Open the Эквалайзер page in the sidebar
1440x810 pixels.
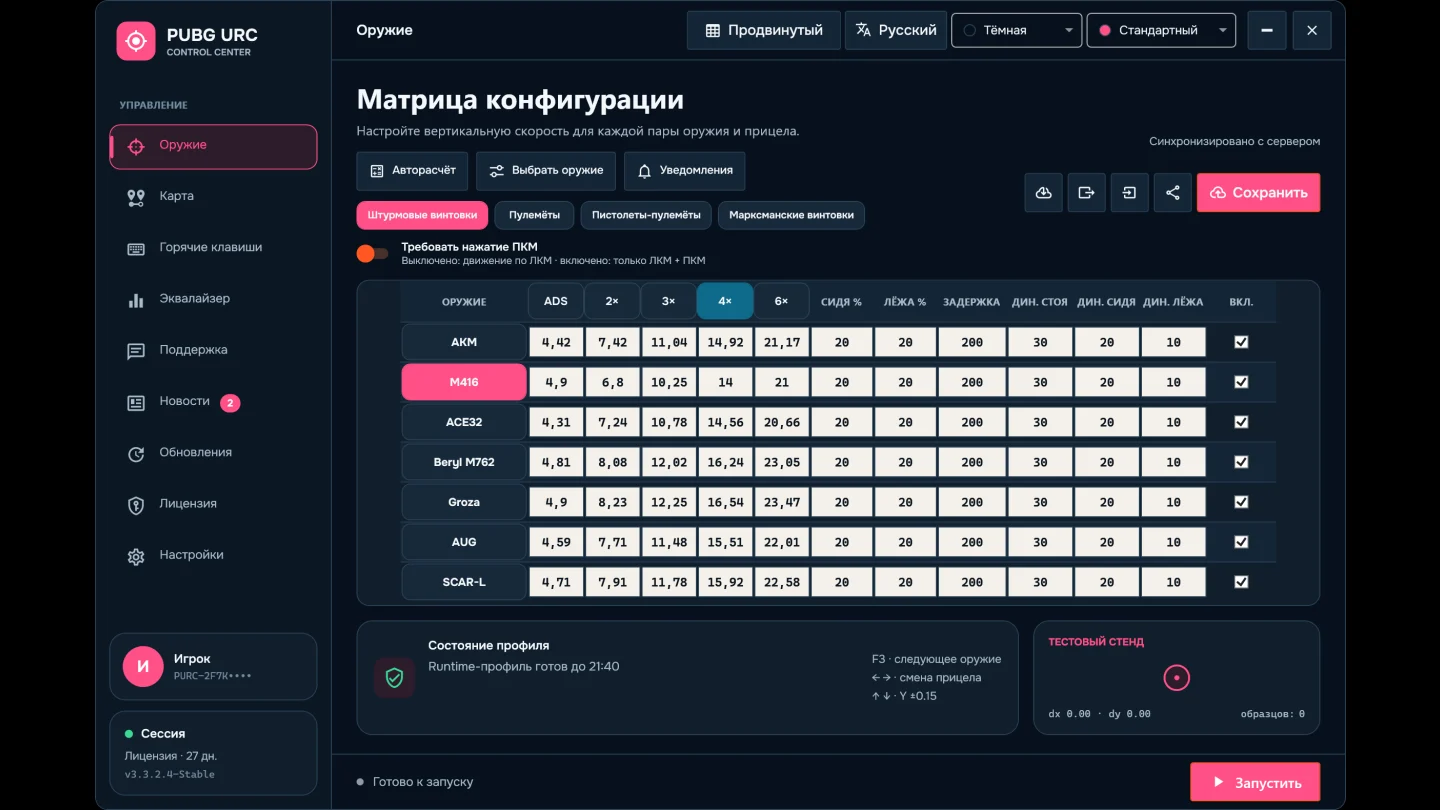pyautogui.click(x=213, y=299)
